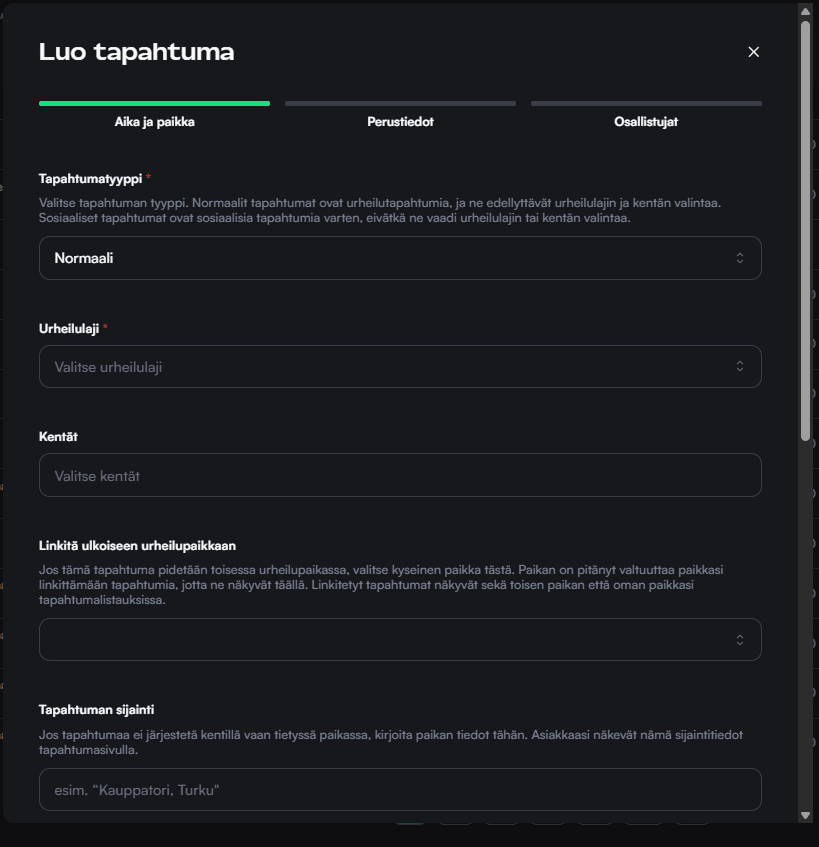Click the chevron icon in Tapahtumatyyppi field

pyautogui.click(x=740, y=258)
